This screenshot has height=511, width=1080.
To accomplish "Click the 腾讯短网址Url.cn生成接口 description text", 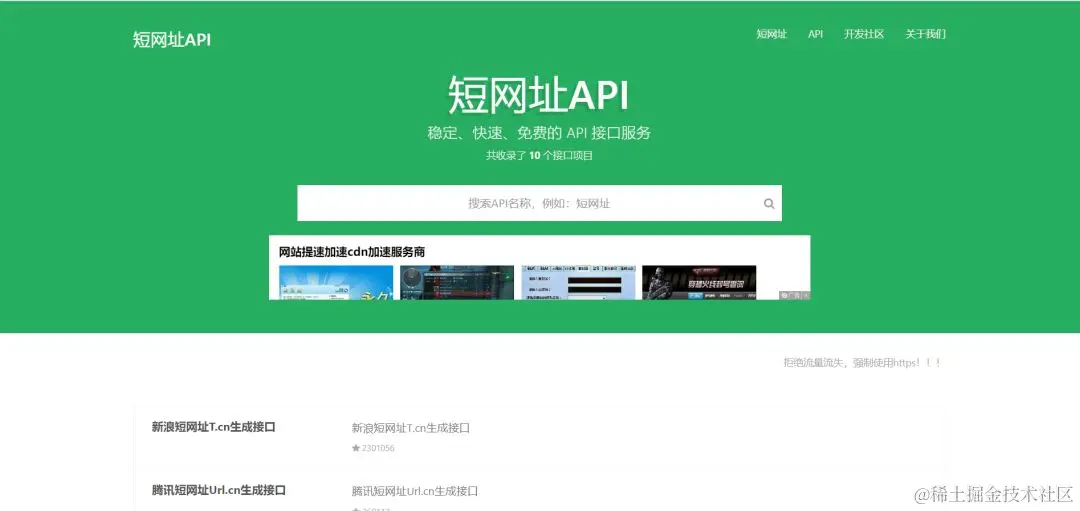I will 415,491.
